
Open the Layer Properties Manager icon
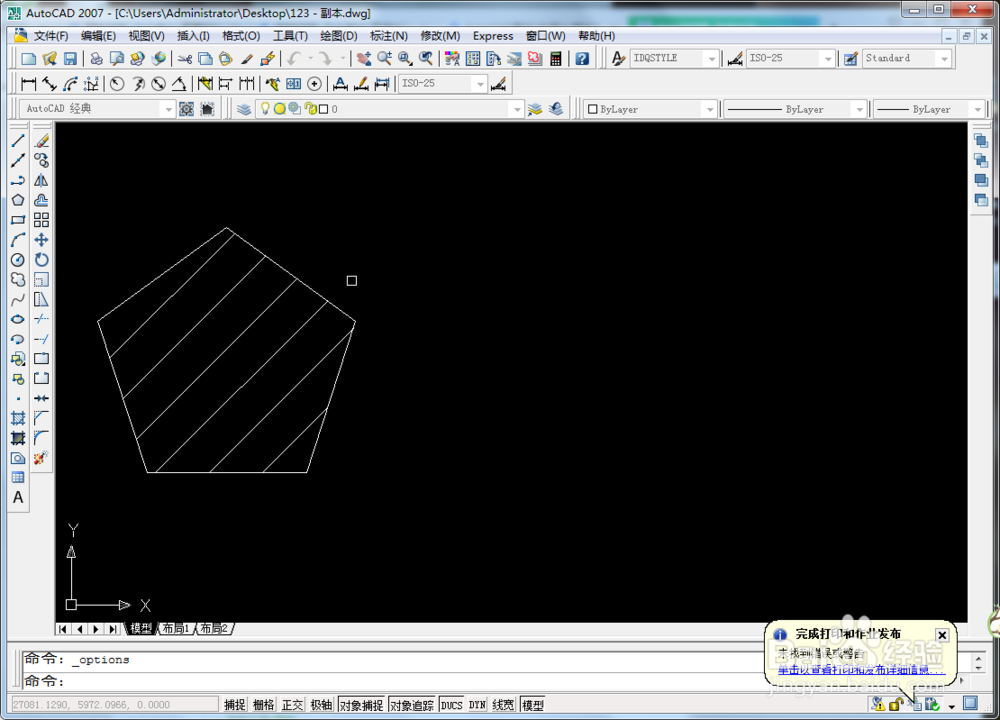coord(244,109)
